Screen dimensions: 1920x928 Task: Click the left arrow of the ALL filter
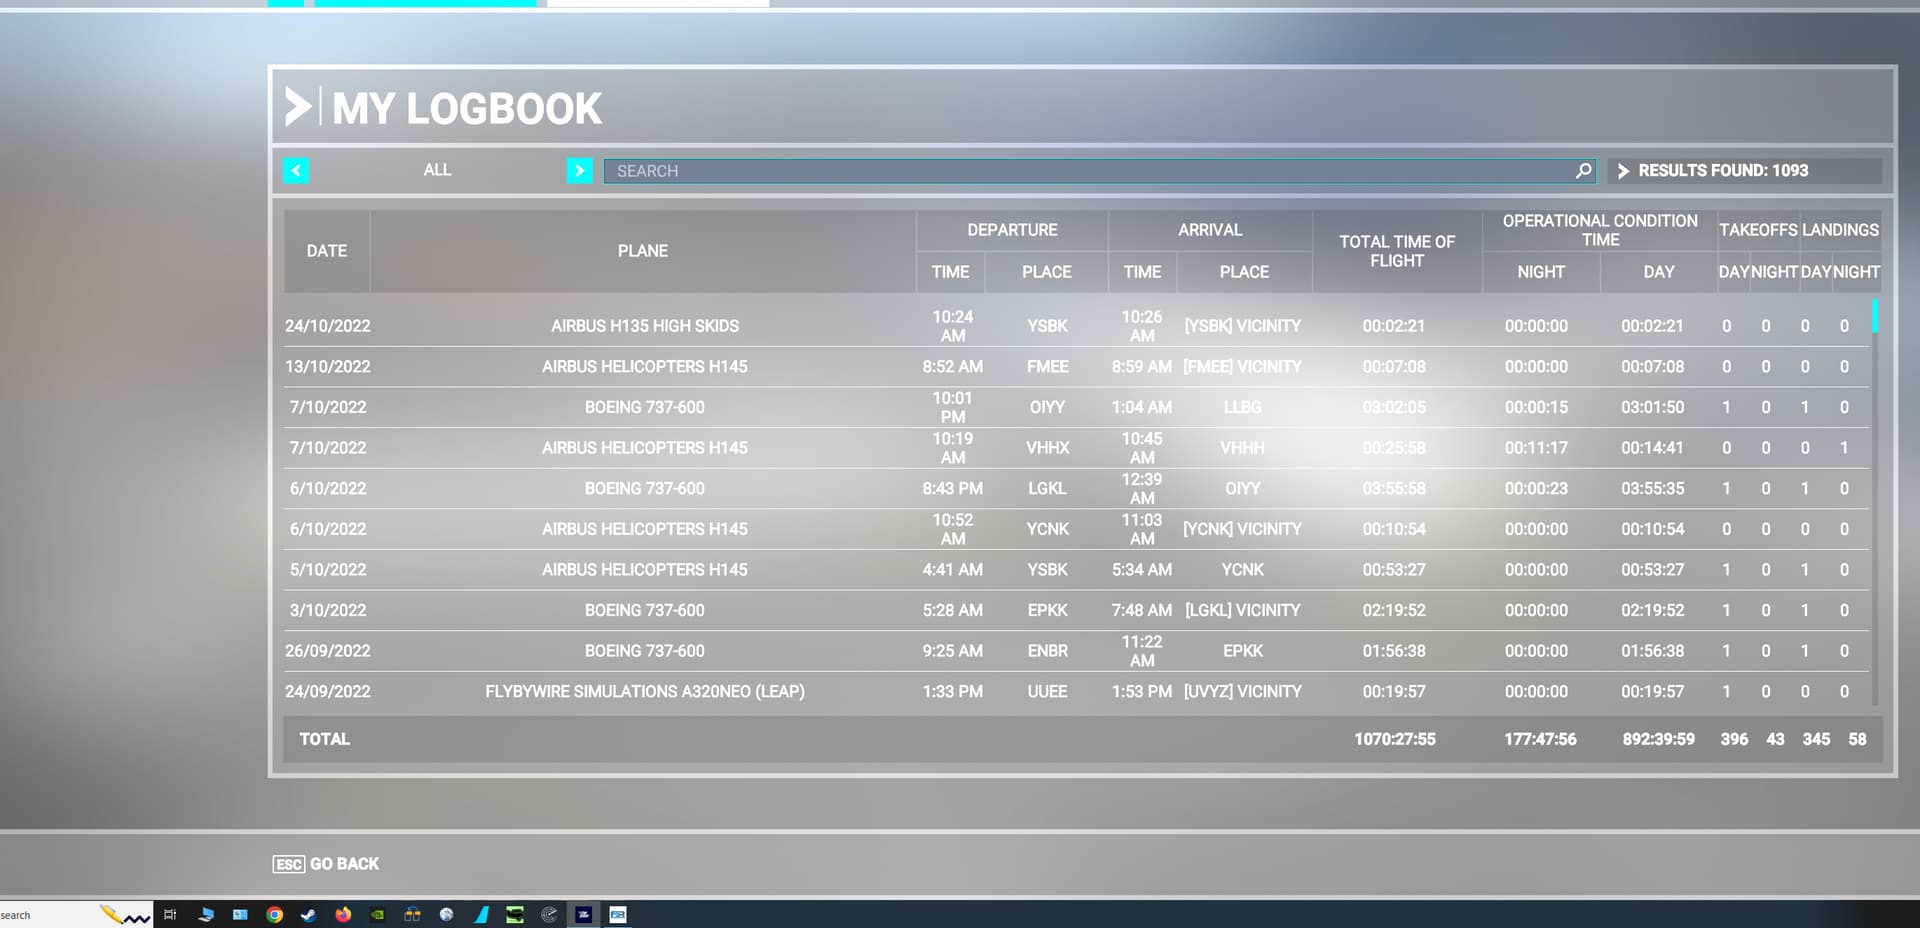click(x=296, y=170)
